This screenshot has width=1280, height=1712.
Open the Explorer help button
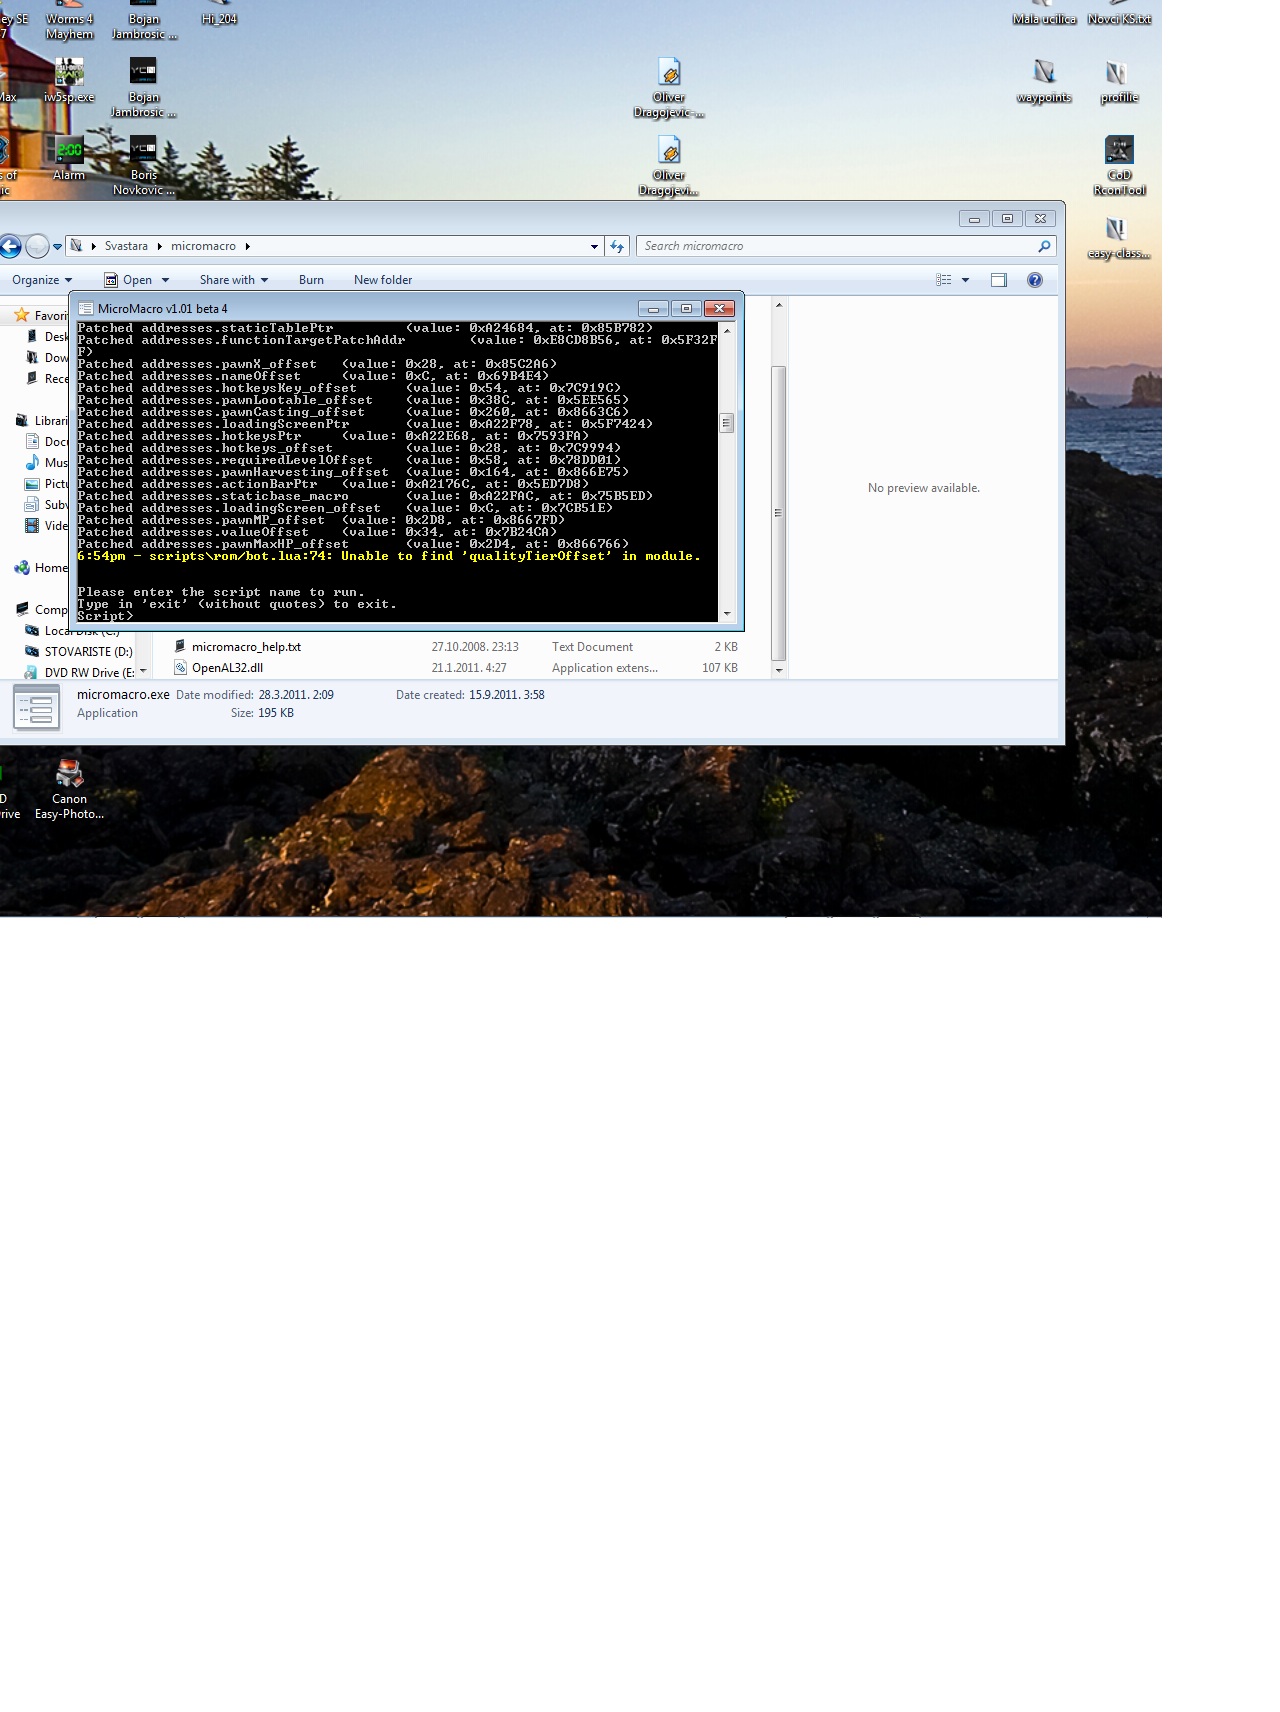pyautogui.click(x=1035, y=280)
